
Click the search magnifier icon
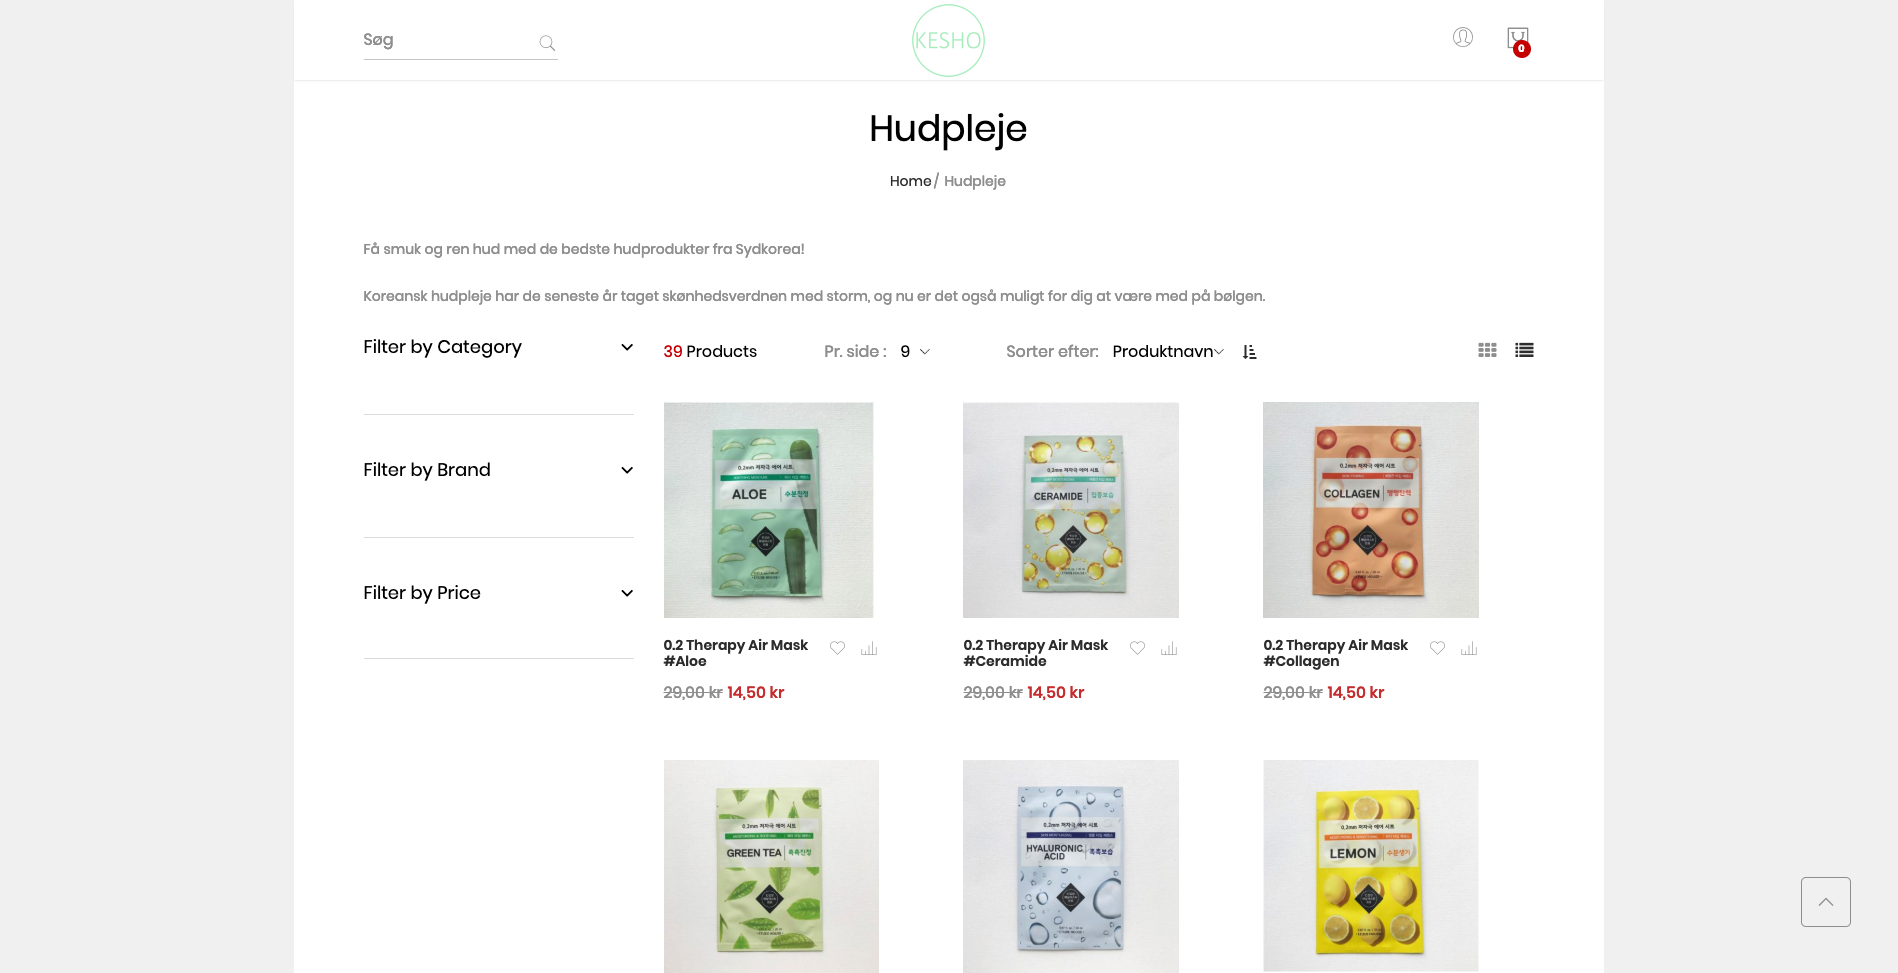pos(547,43)
